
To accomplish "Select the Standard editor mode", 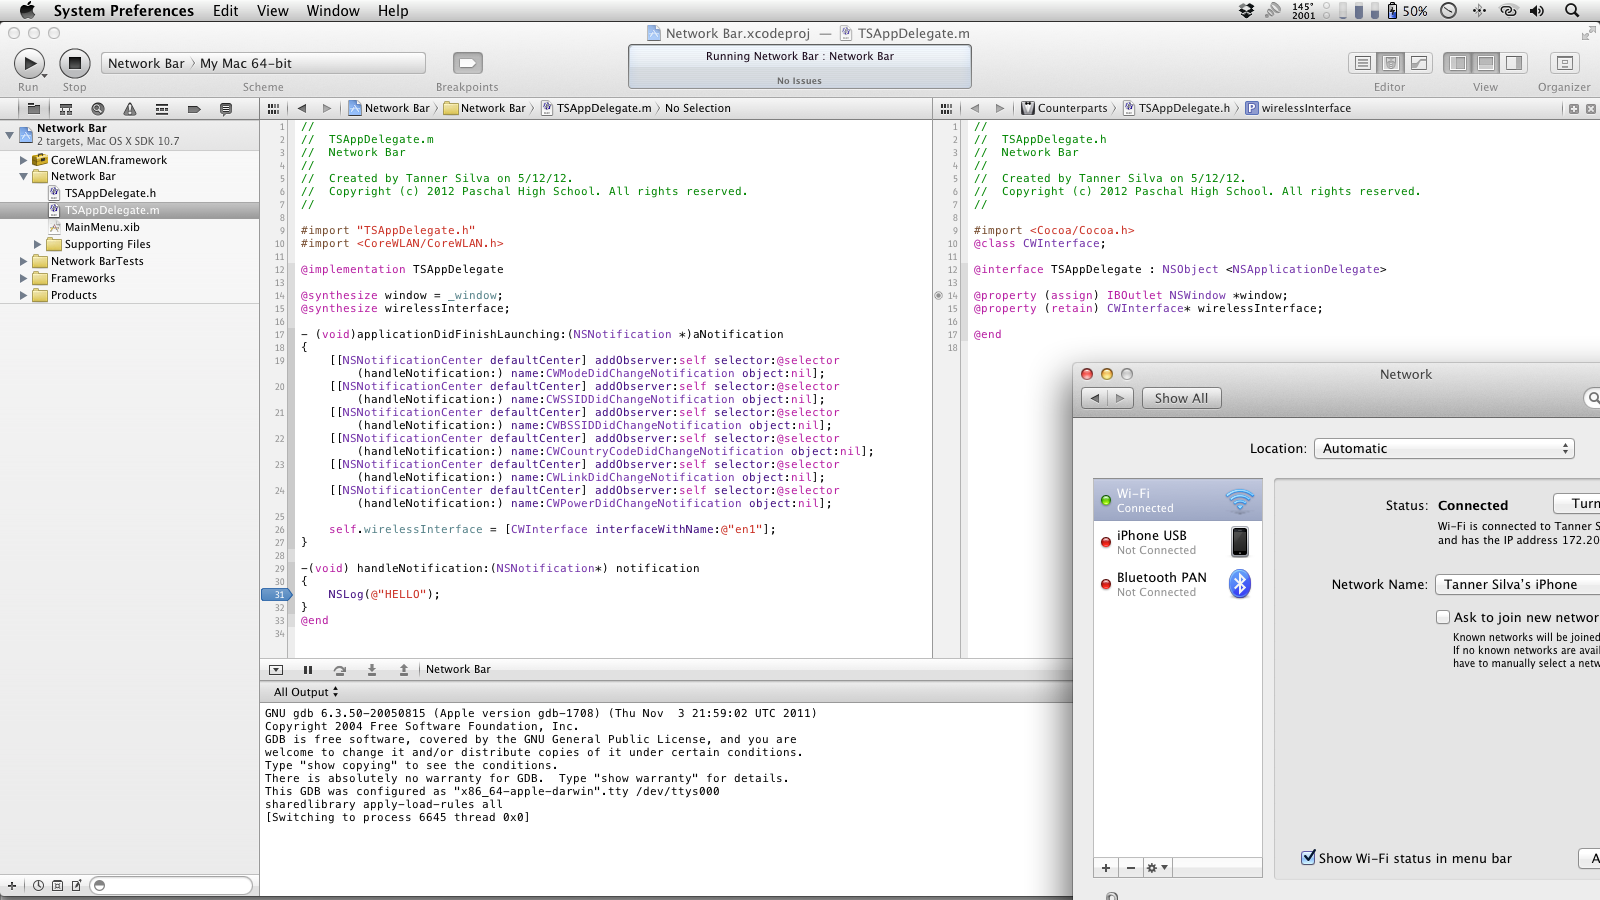I will 1362,63.
